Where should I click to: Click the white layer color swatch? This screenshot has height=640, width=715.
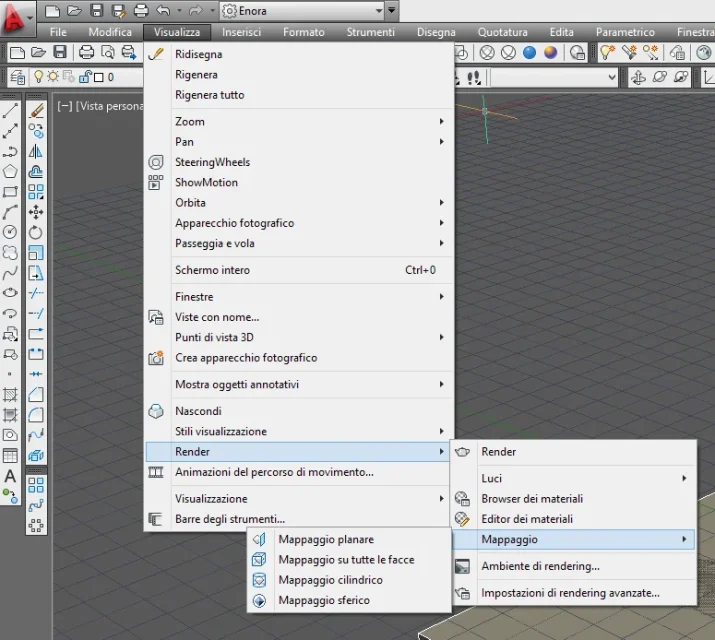pyautogui.click(x=99, y=77)
